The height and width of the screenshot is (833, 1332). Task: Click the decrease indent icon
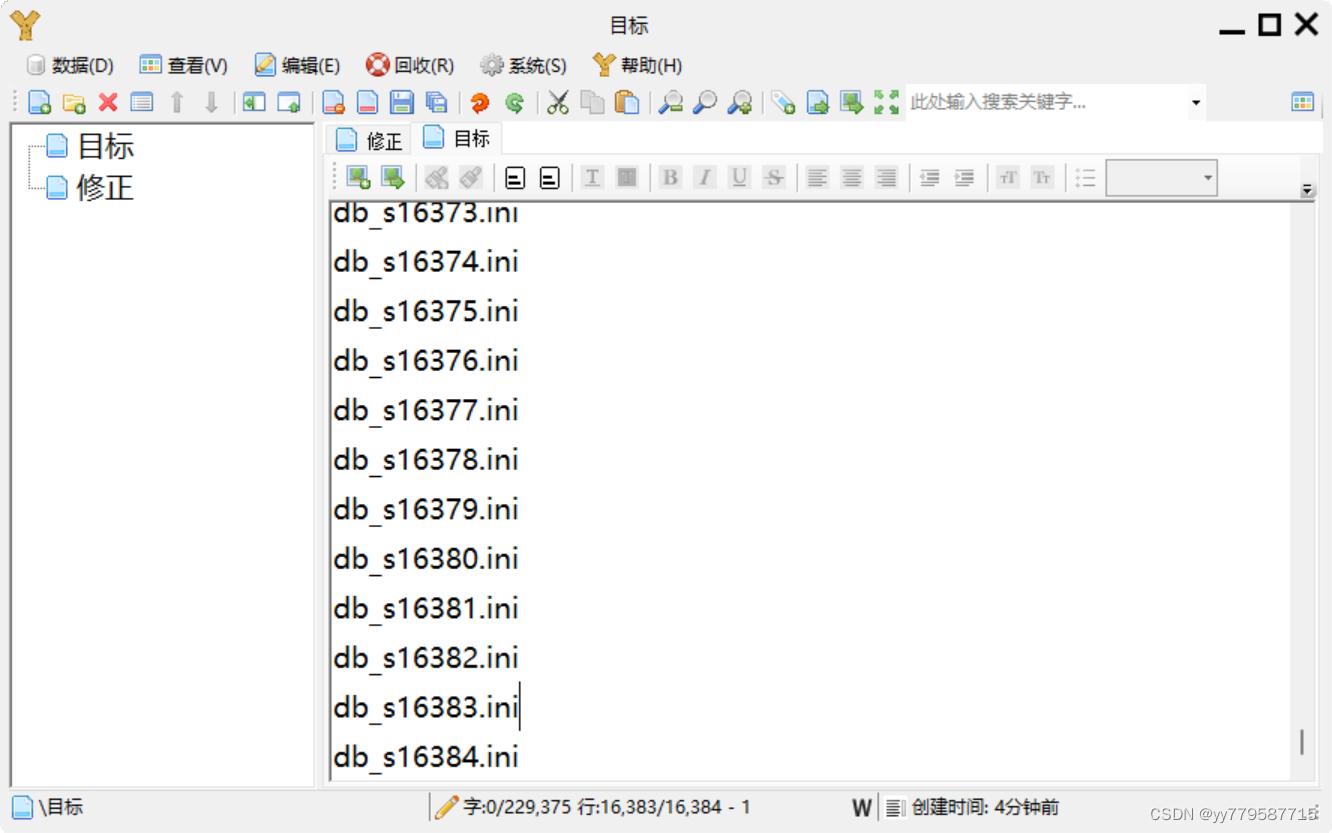930,178
